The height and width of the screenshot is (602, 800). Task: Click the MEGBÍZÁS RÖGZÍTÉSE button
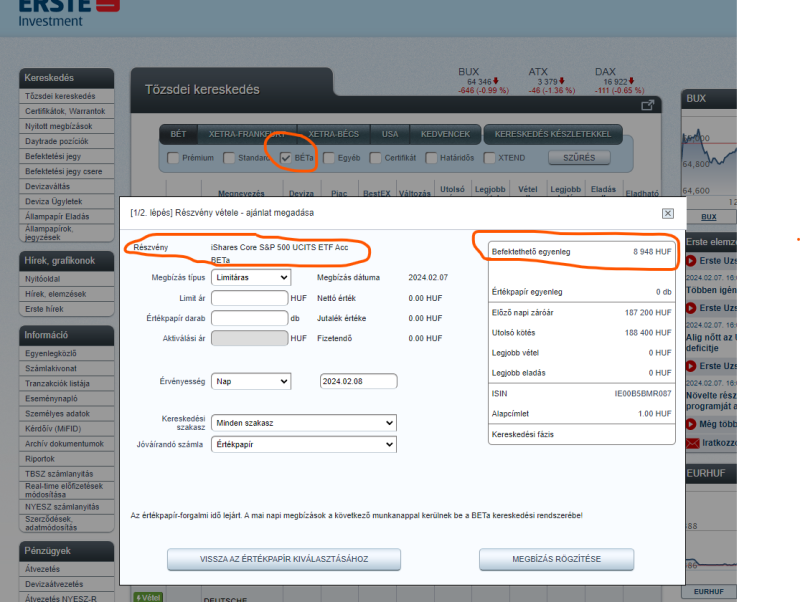[x=557, y=559]
